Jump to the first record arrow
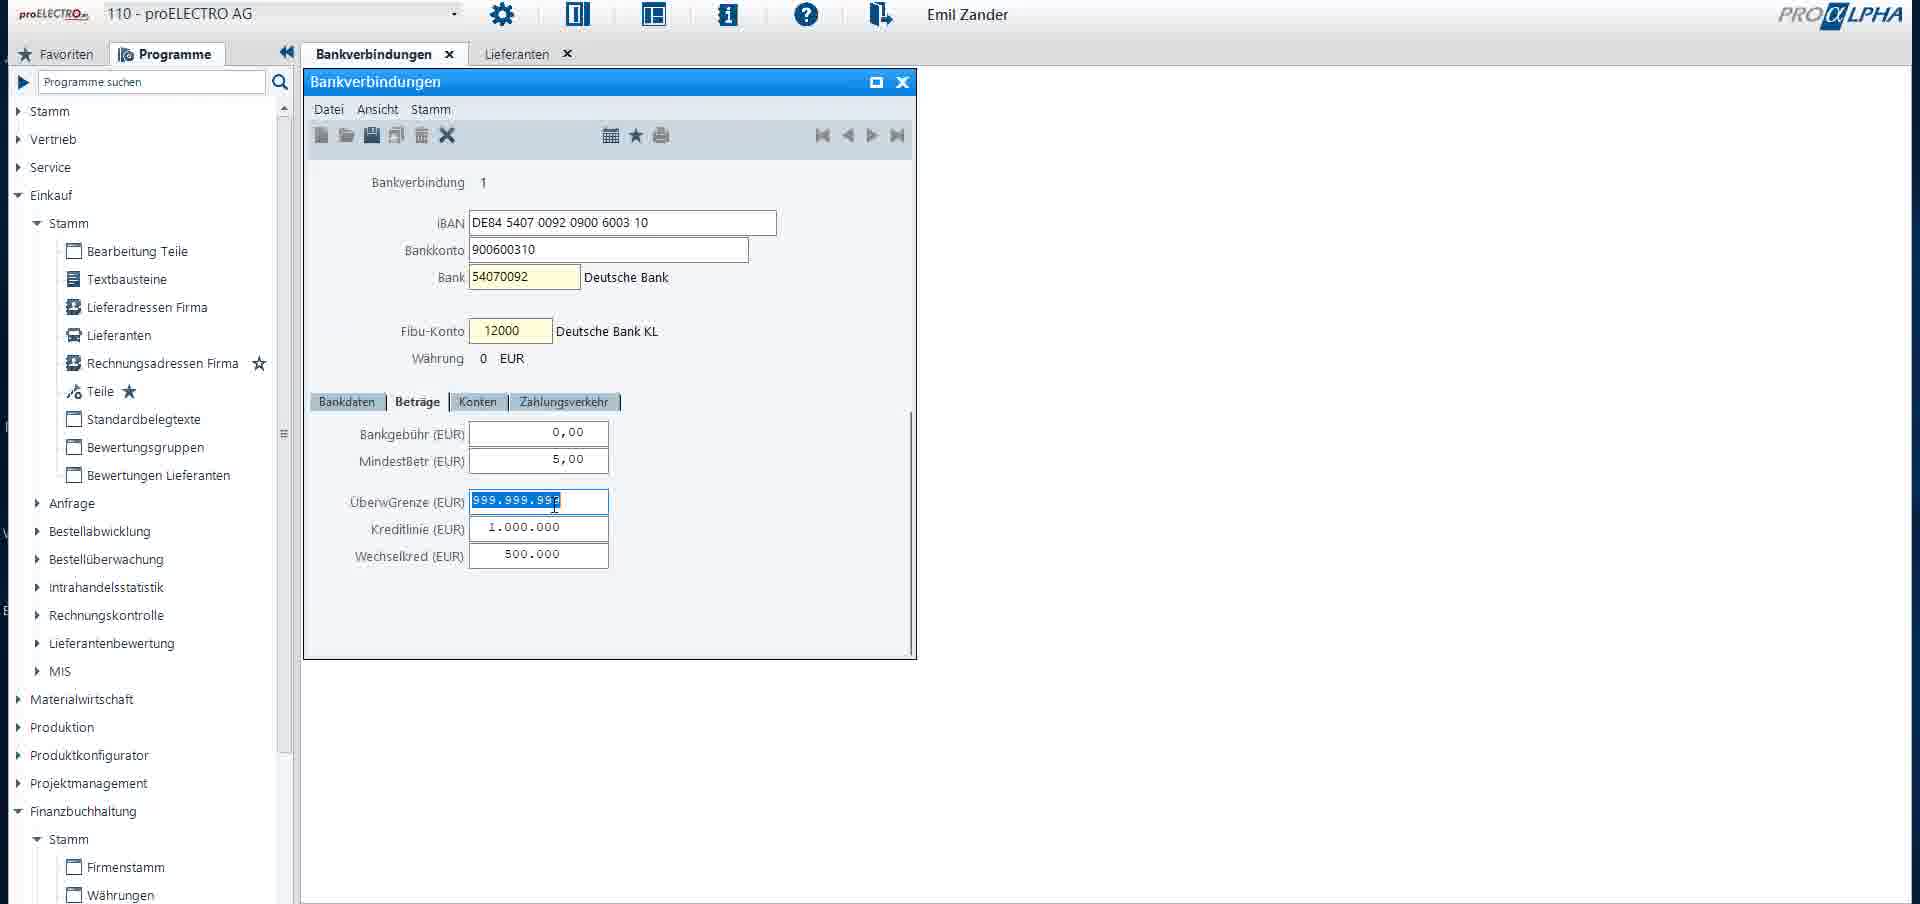Image resolution: width=1920 pixels, height=904 pixels. coord(822,135)
